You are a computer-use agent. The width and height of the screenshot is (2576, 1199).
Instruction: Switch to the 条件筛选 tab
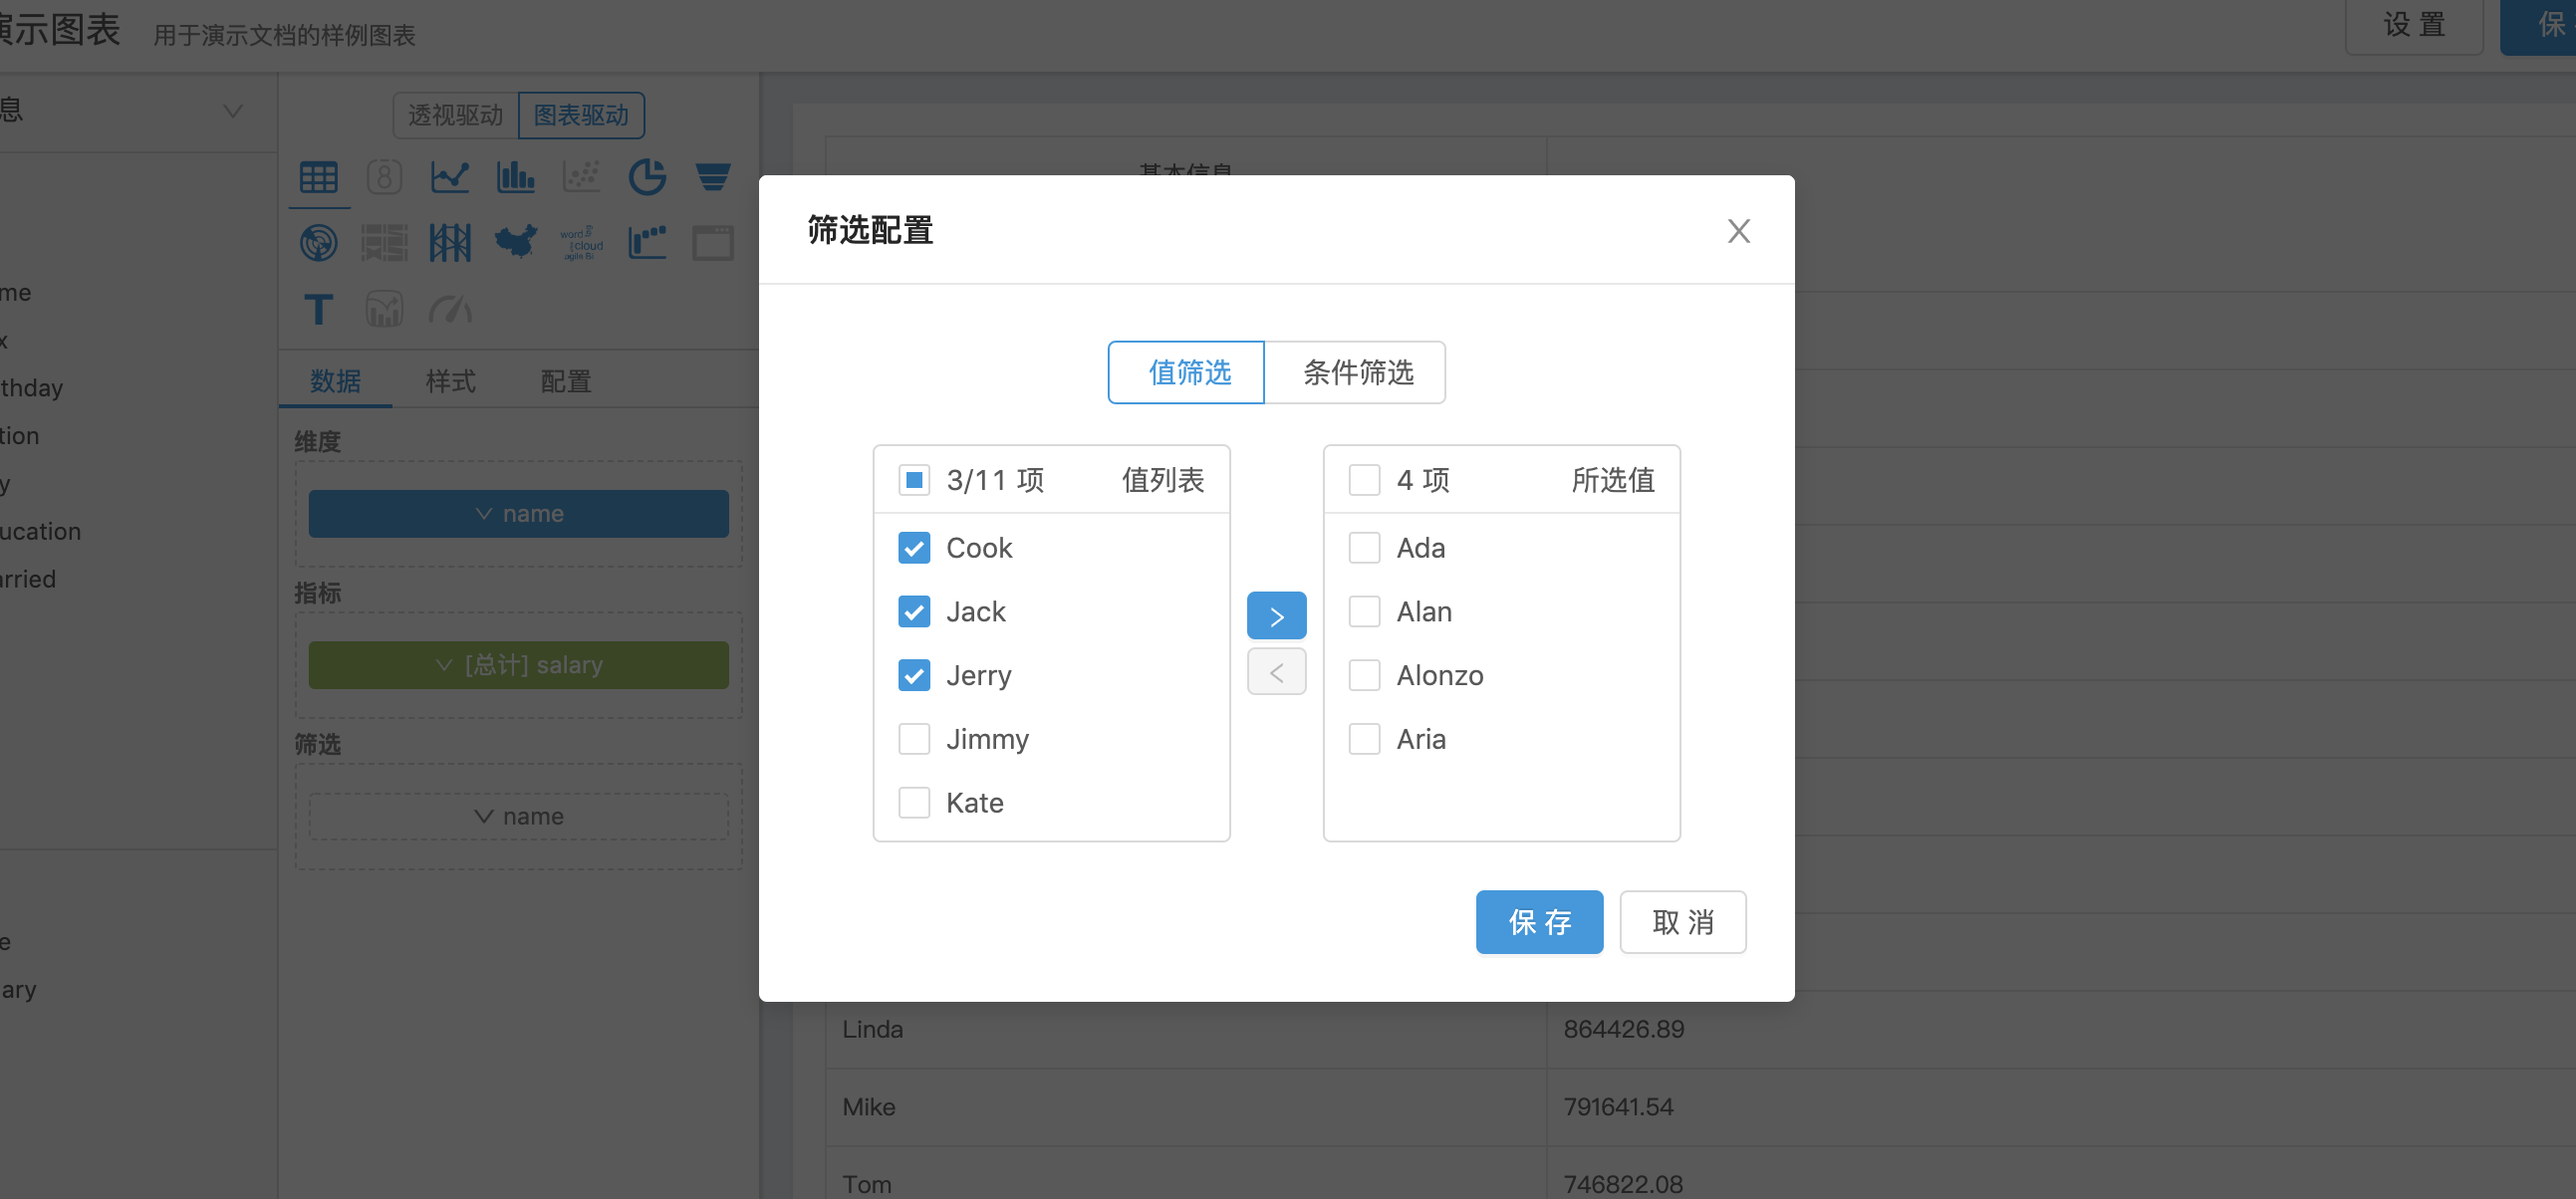point(1356,372)
